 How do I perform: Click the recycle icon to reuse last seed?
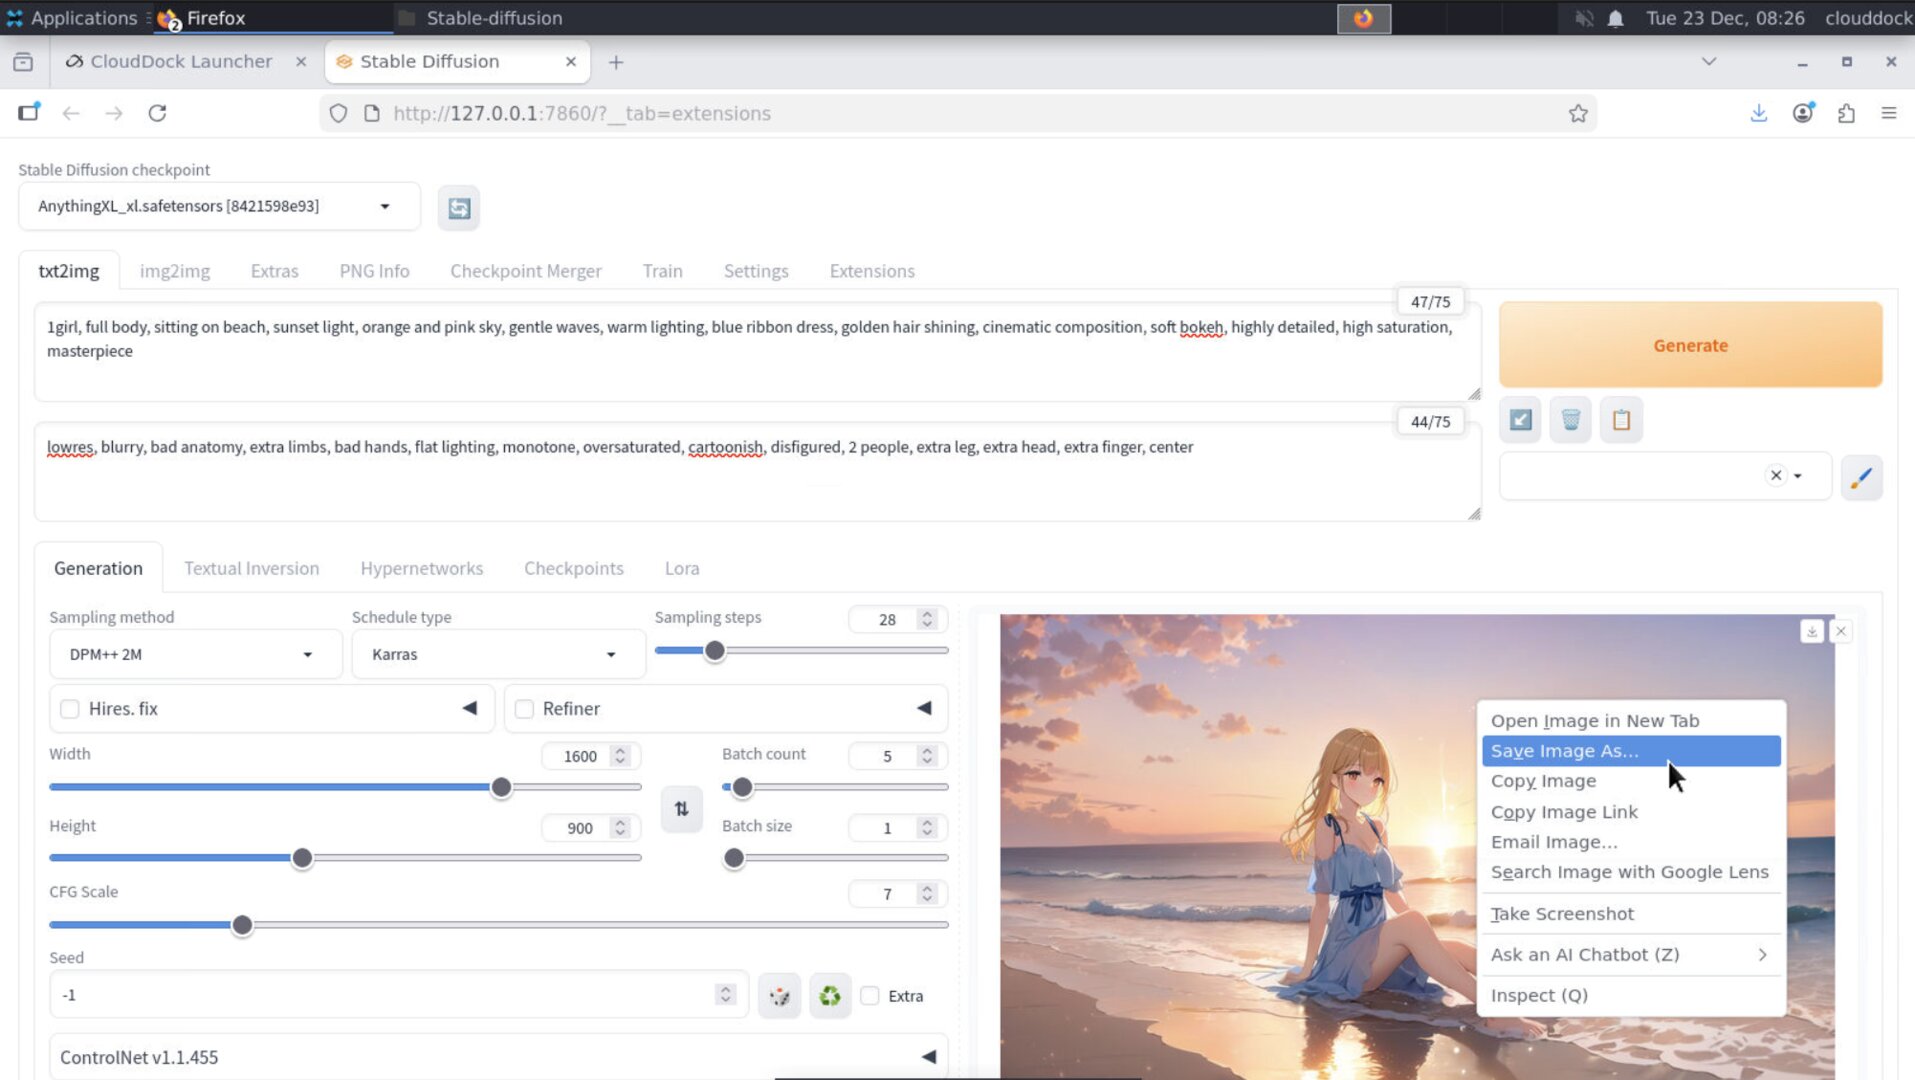829,995
